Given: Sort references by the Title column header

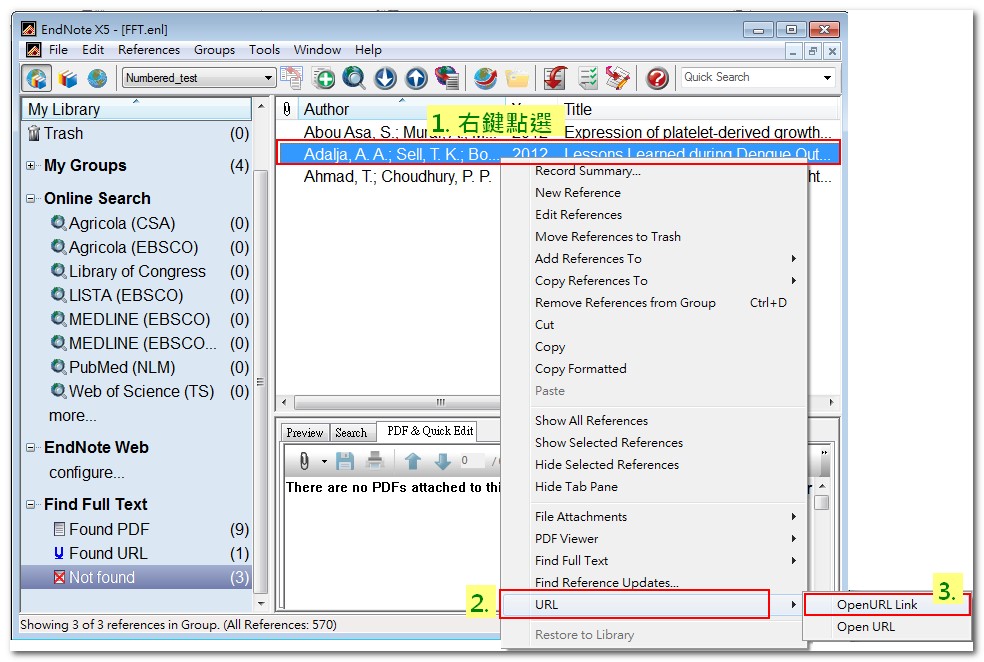Looking at the screenshot, I should (699, 109).
